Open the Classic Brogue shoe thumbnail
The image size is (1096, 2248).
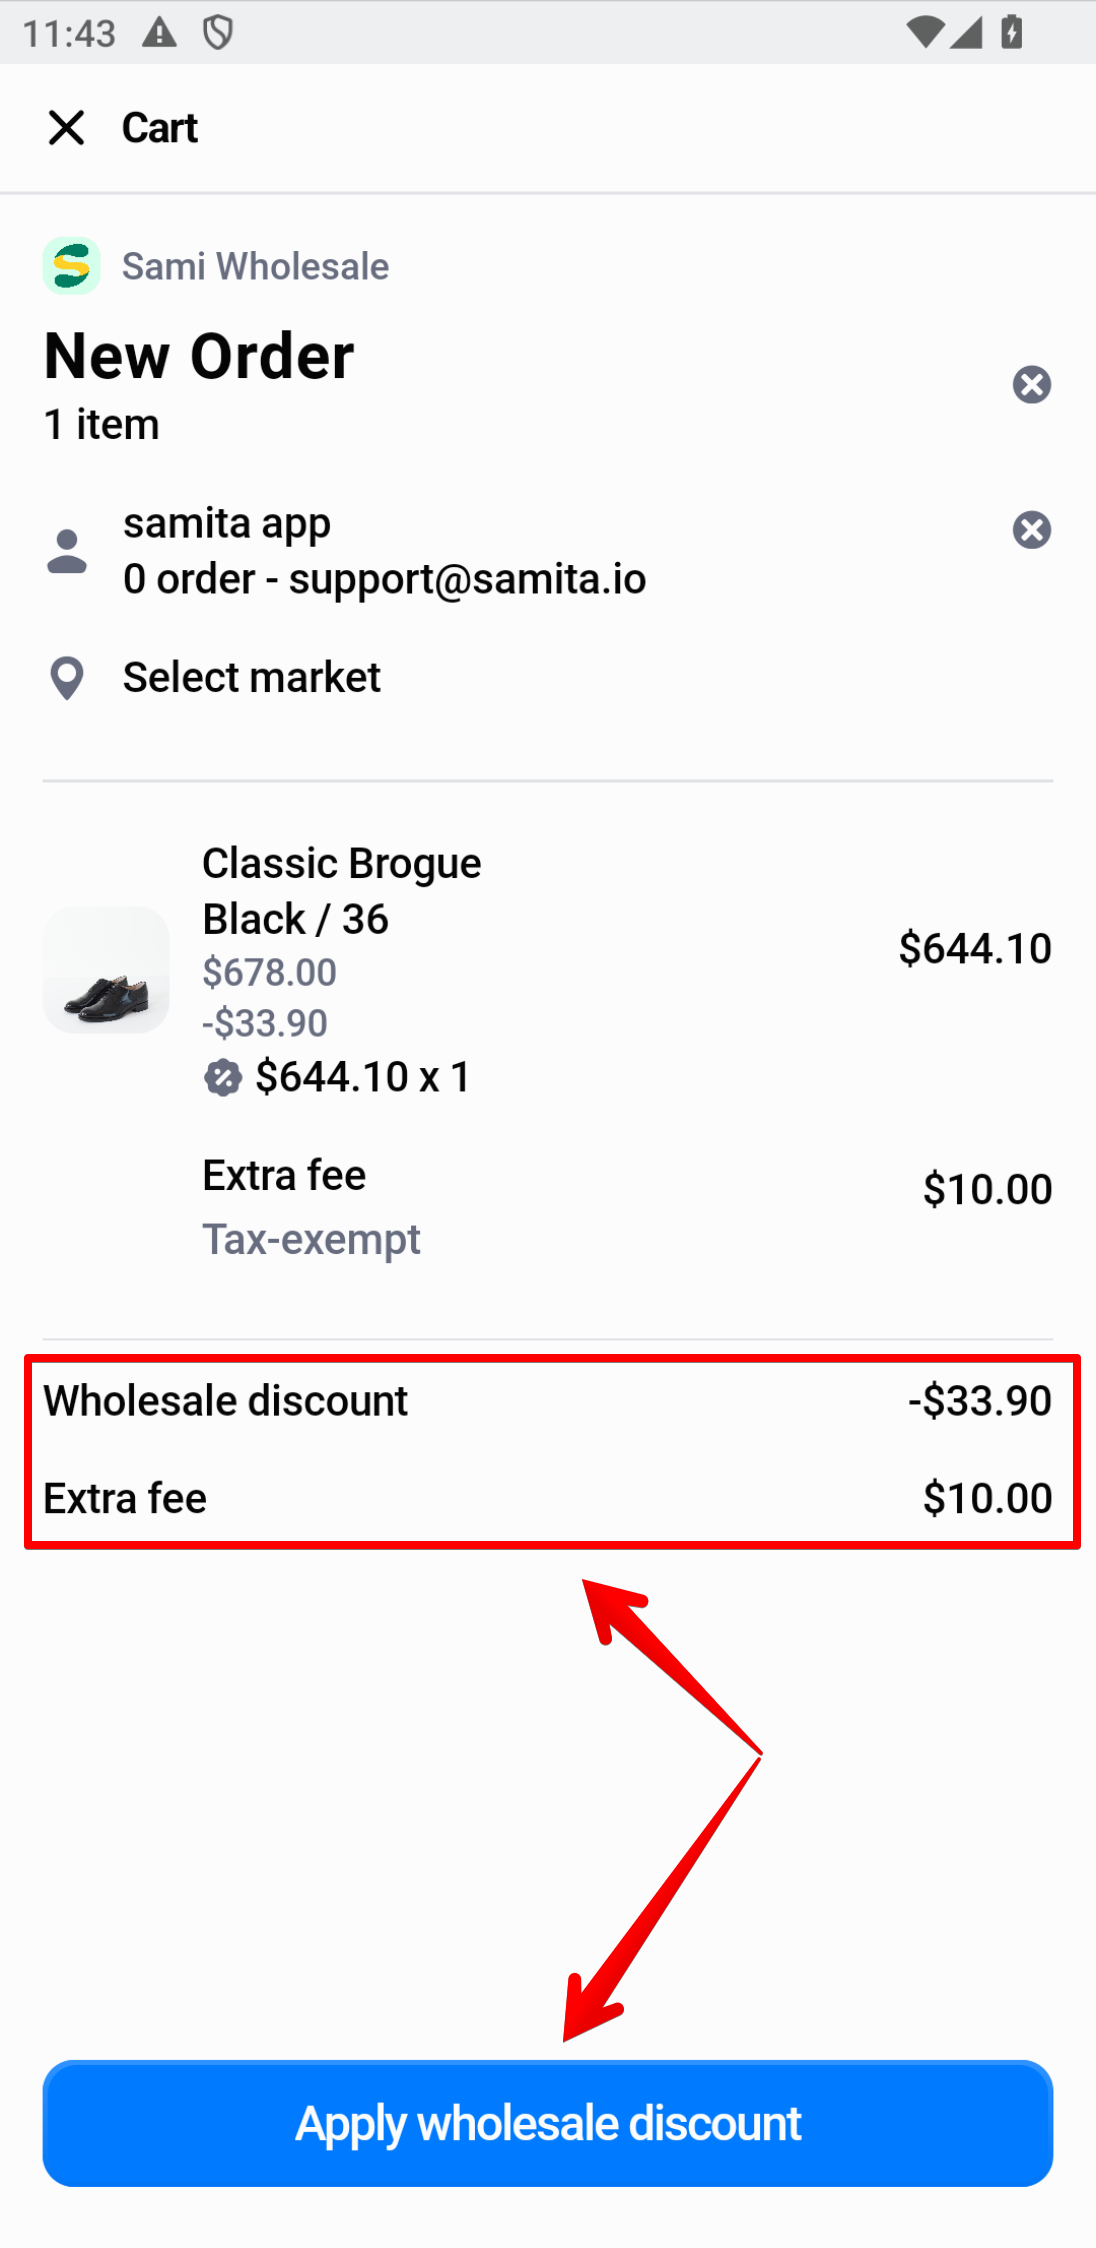(x=106, y=969)
